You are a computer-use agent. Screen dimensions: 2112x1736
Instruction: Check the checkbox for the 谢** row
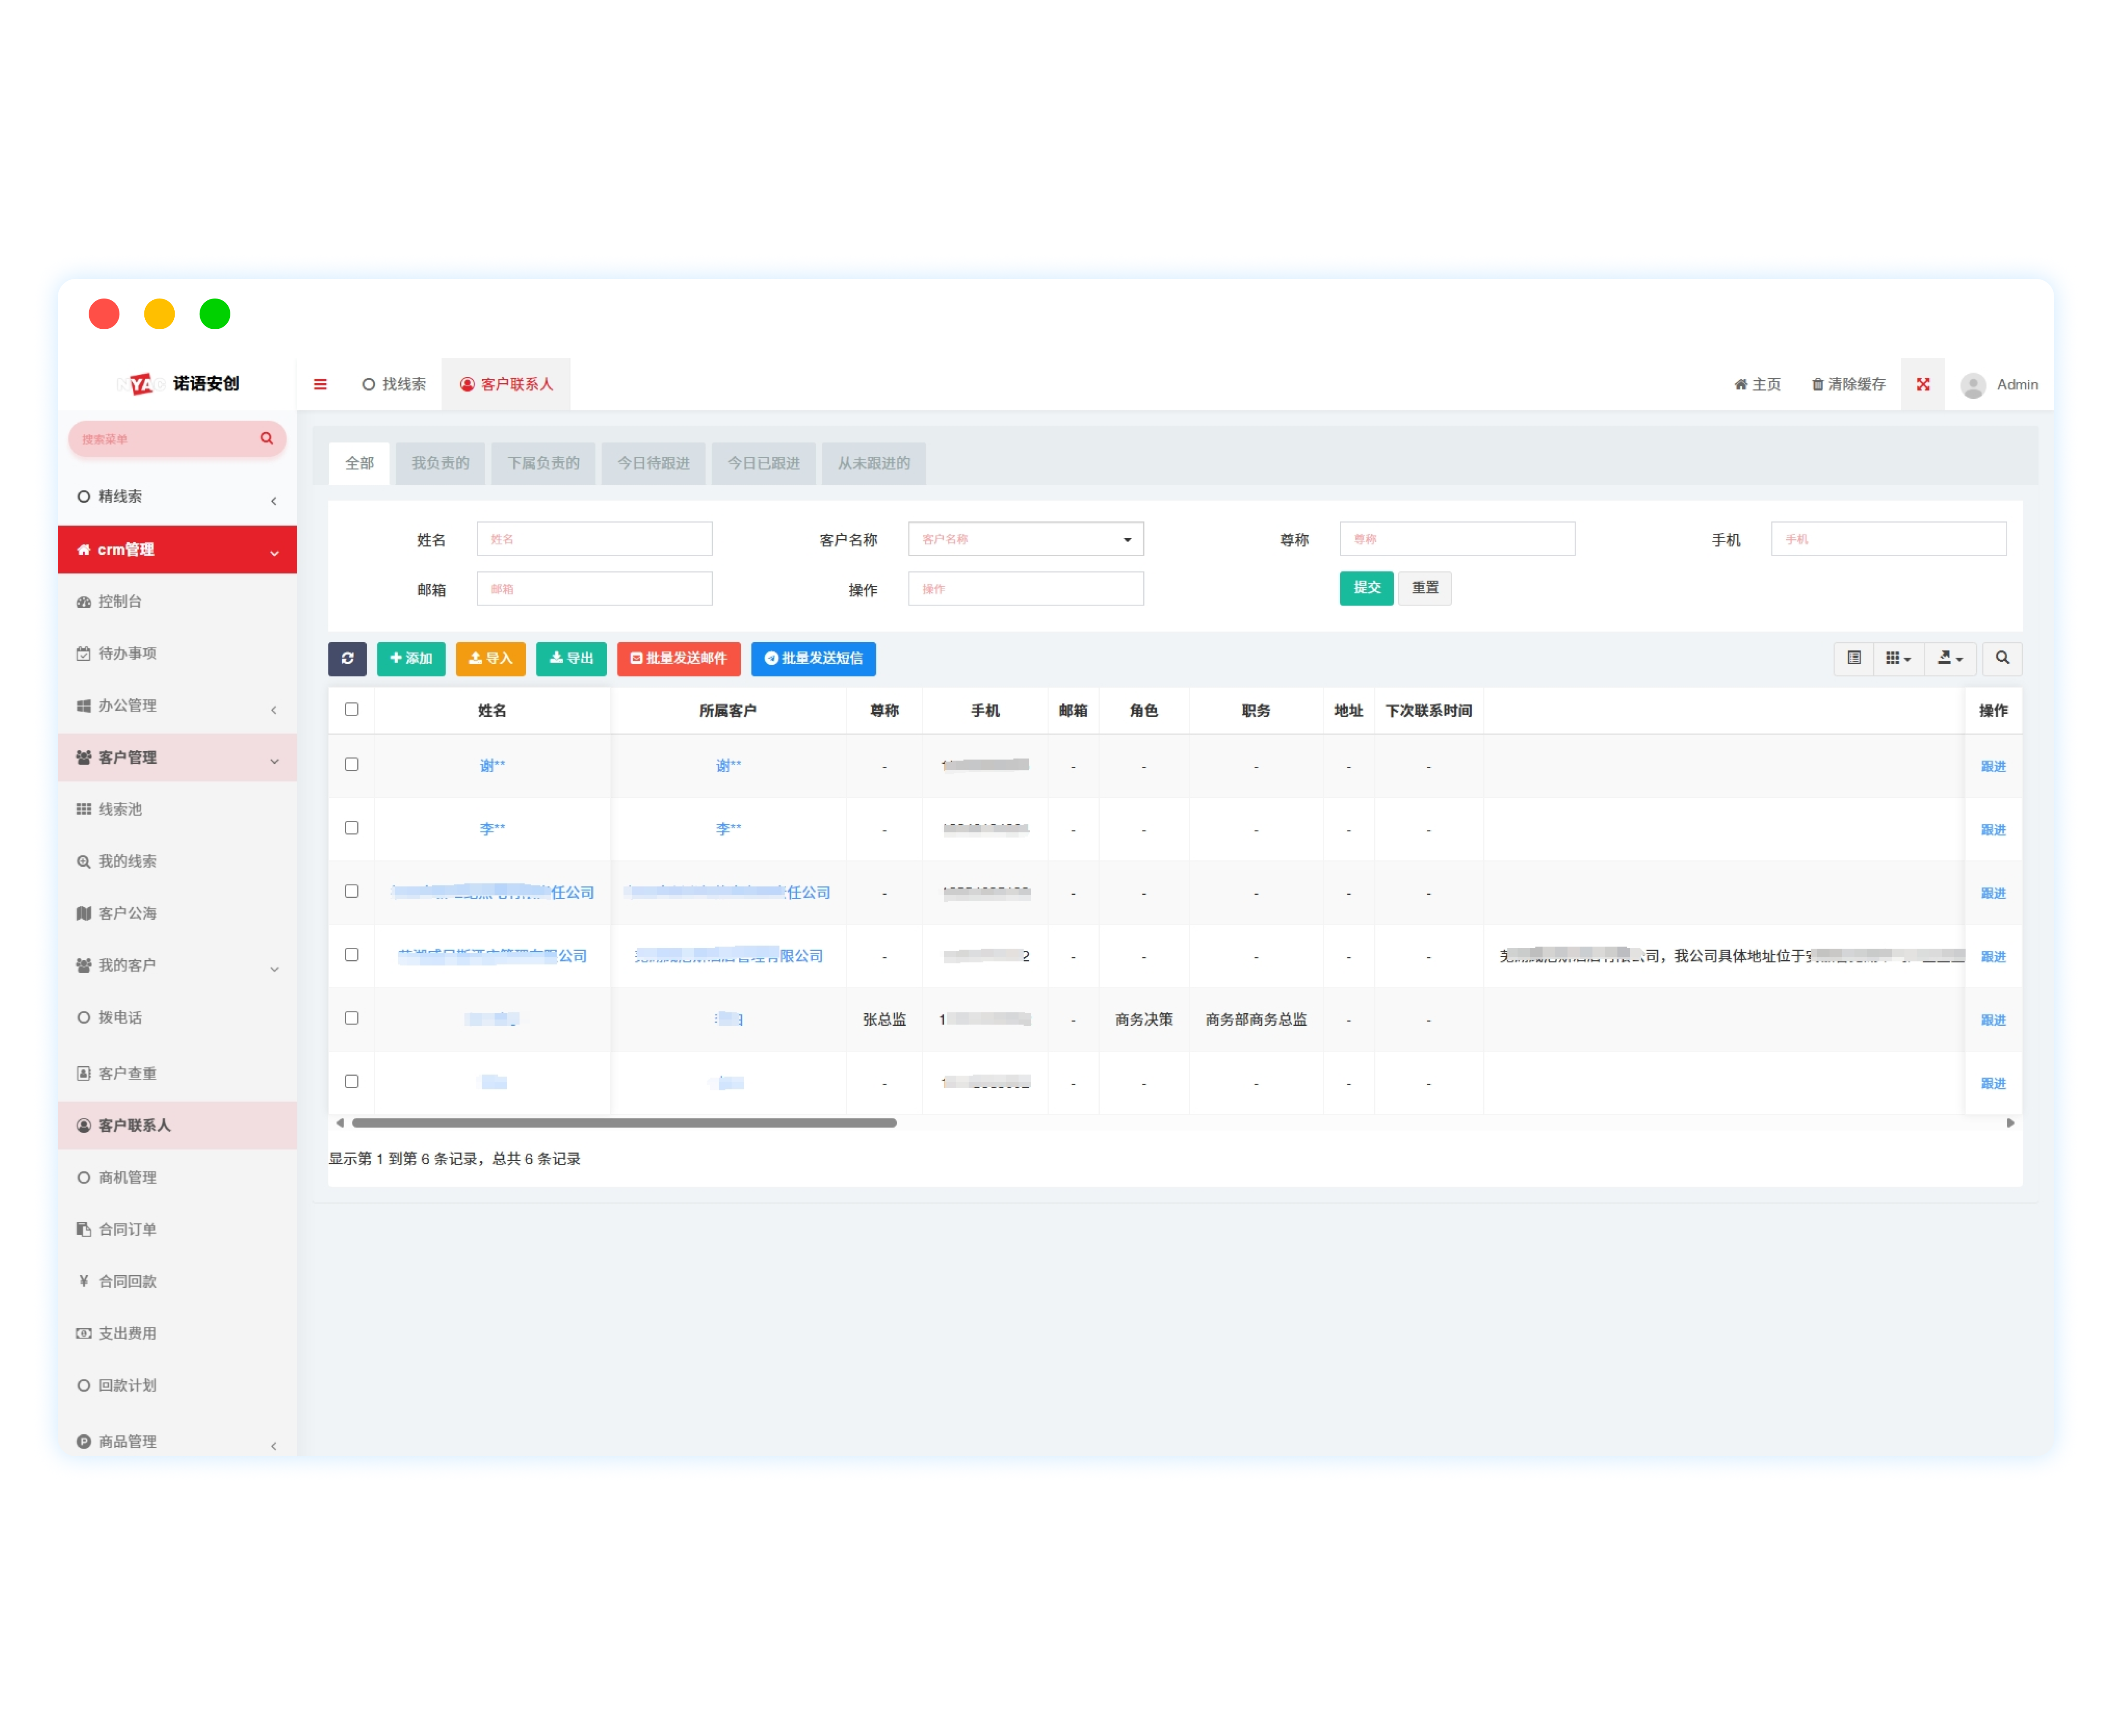[351, 764]
